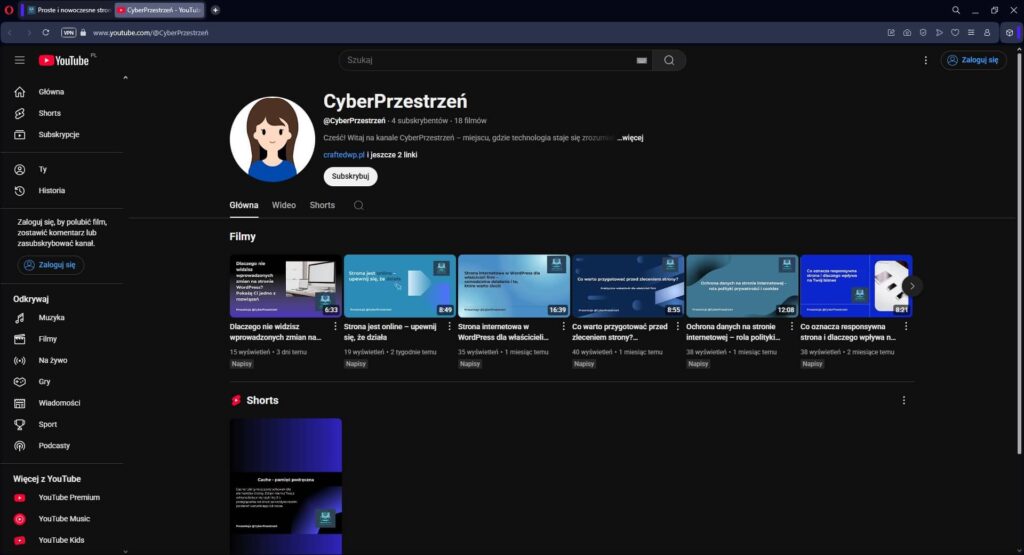Screen dimensions: 1024x555
Task: Search within the channel using magnifier tab icon
Action: [359, 205]
